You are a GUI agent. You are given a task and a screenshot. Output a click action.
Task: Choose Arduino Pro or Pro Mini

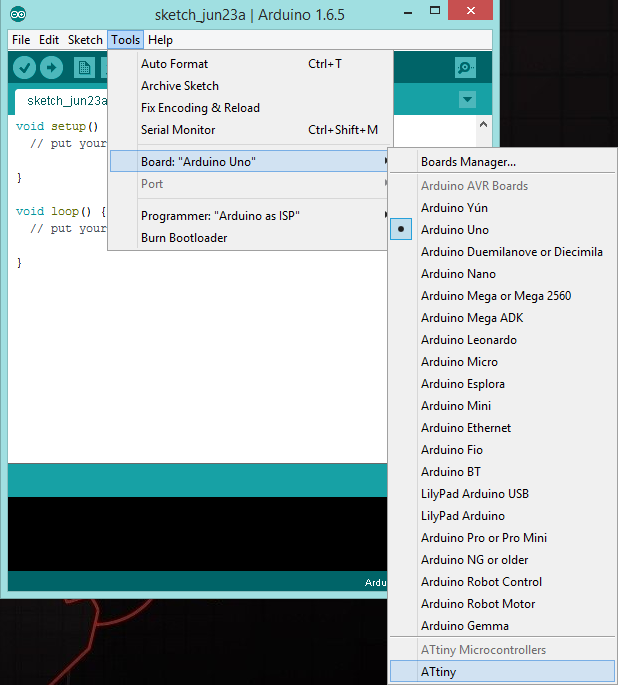click(x=502, y=537)
